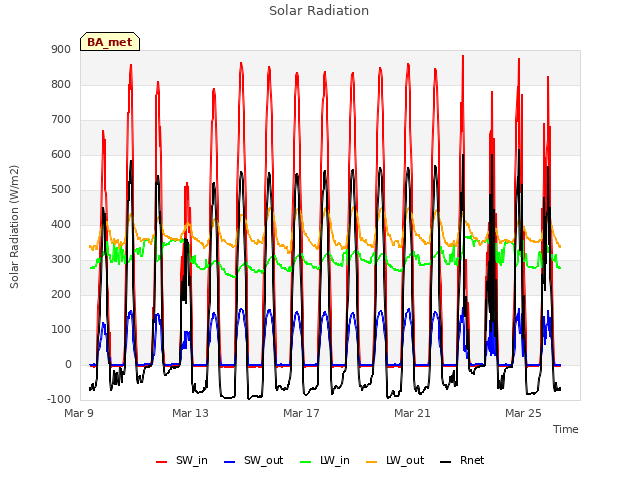
Task: Click the 500 y-axis tick label
Action: (61, 189)
